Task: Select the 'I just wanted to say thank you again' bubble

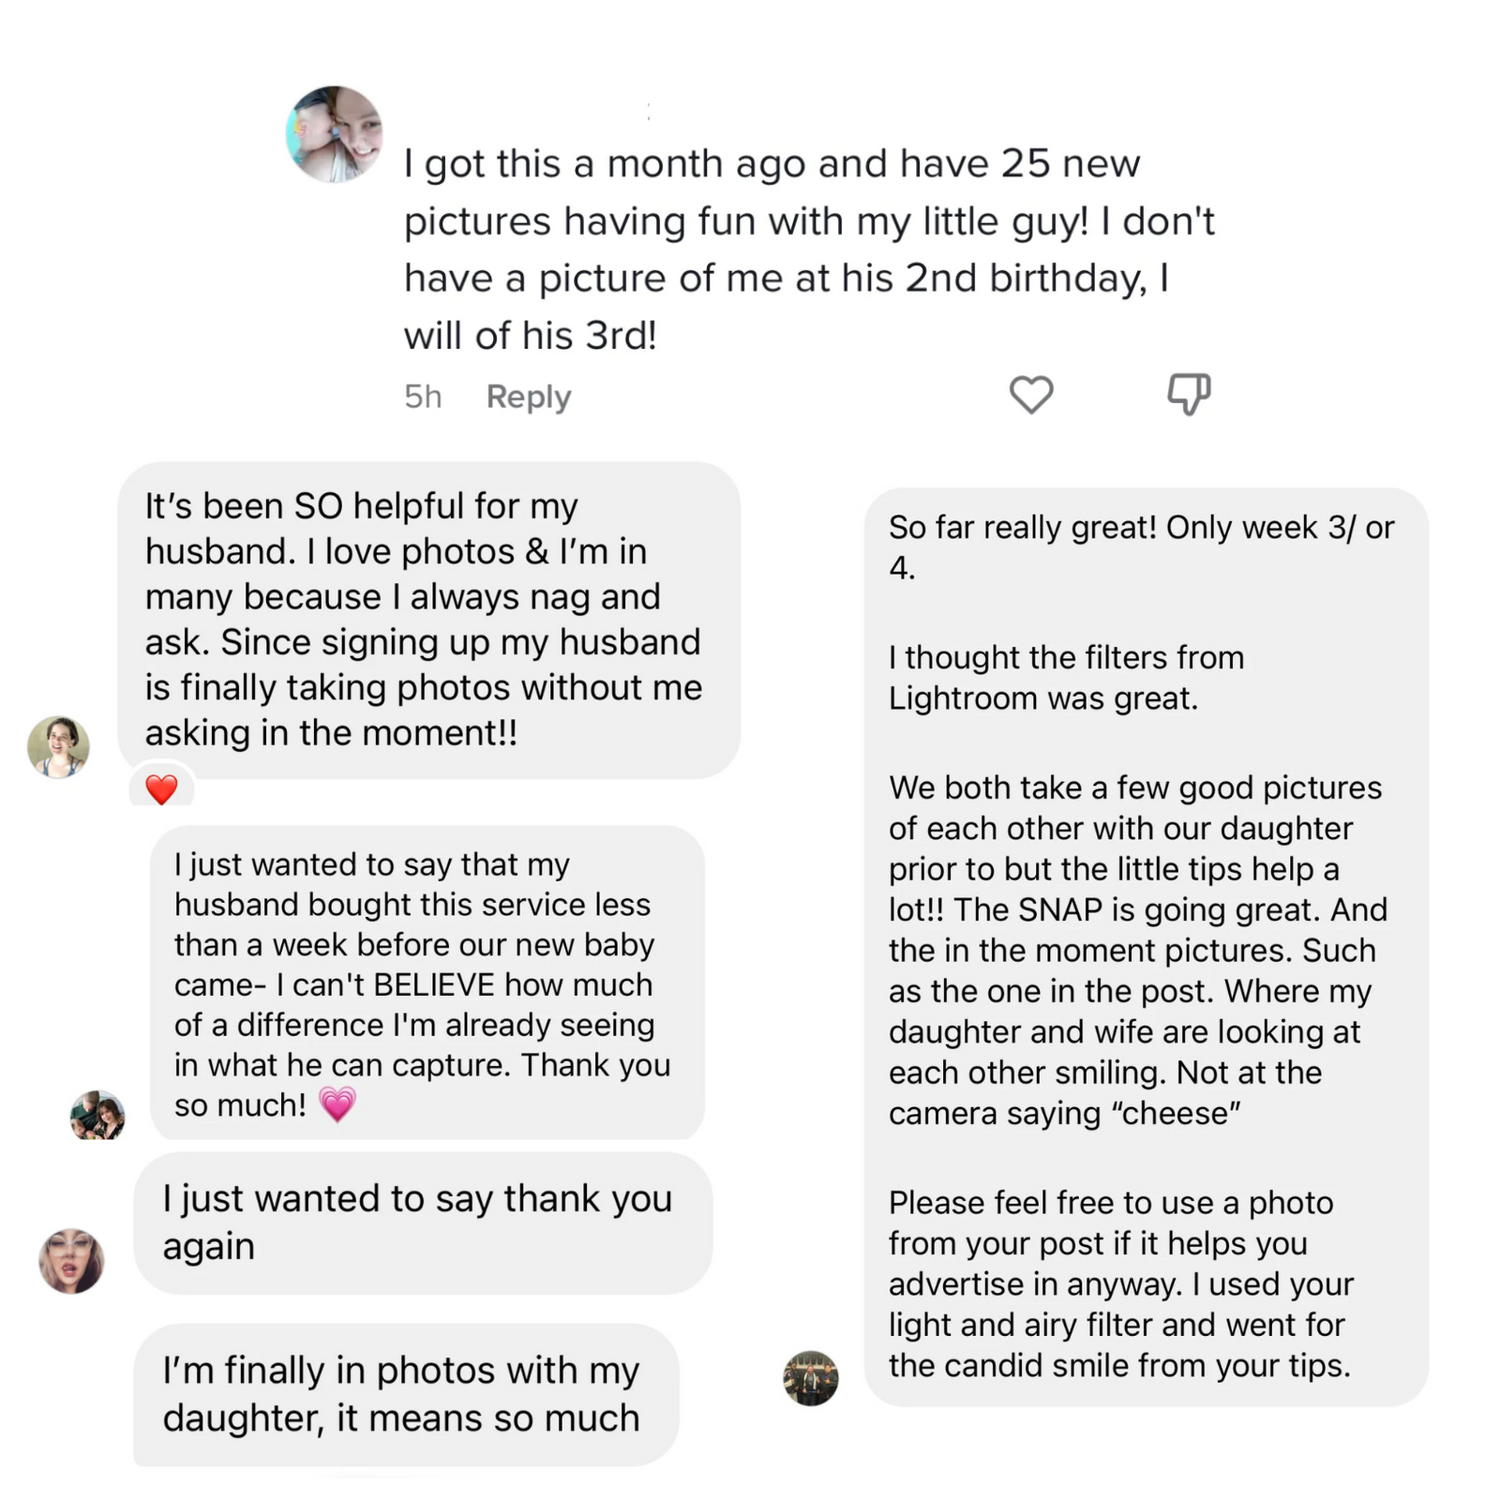Action: pyautogui.click(x=423, y=1223)
